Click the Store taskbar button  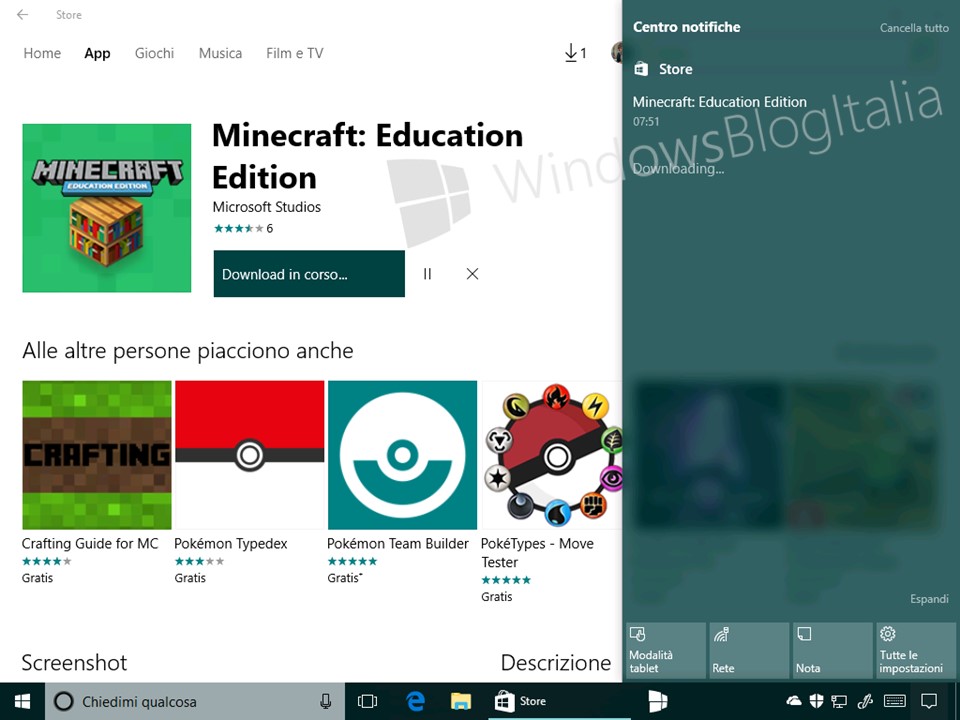pos(559,702)
